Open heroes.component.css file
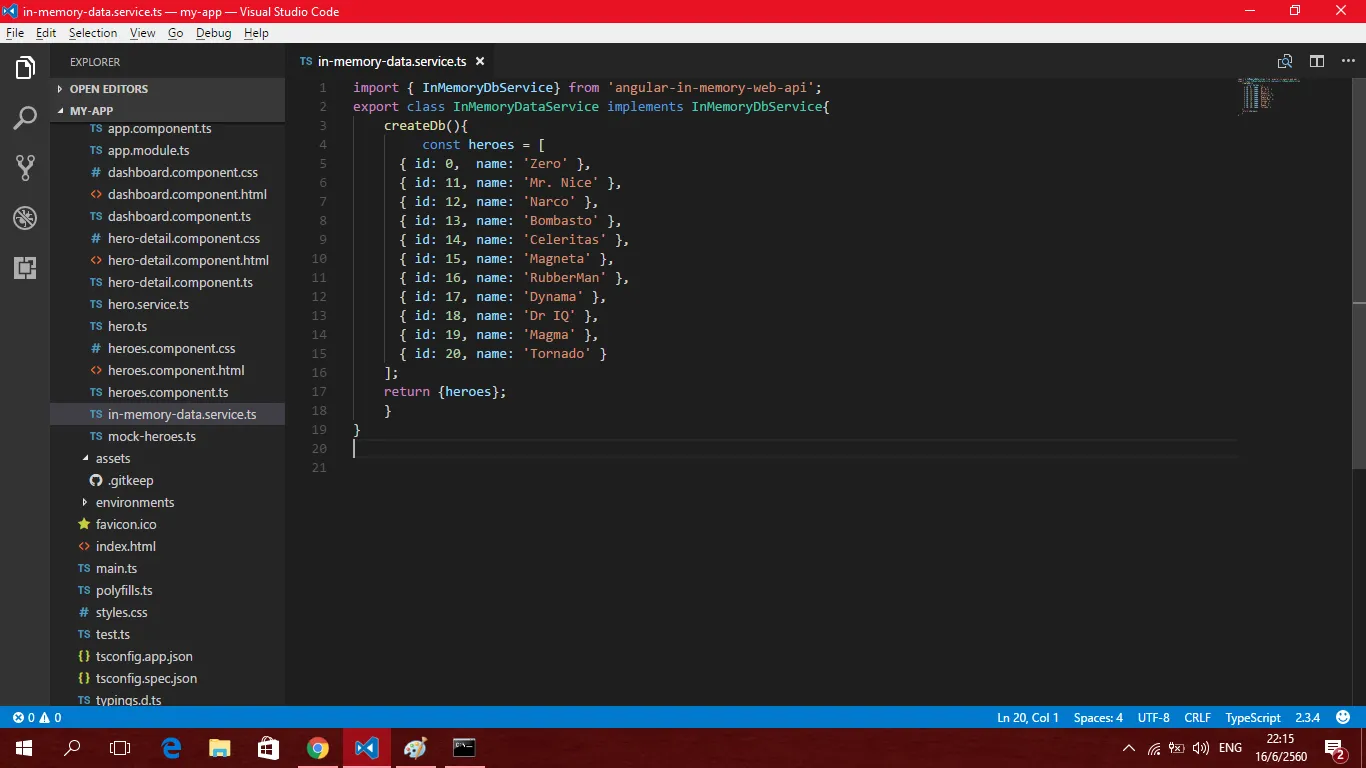 pos(171,349)
